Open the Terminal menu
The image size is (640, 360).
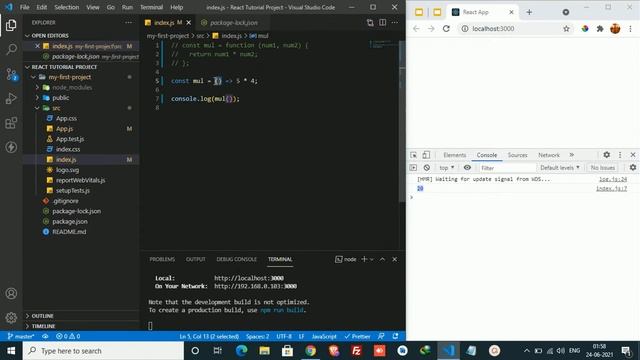coord(151,7)
